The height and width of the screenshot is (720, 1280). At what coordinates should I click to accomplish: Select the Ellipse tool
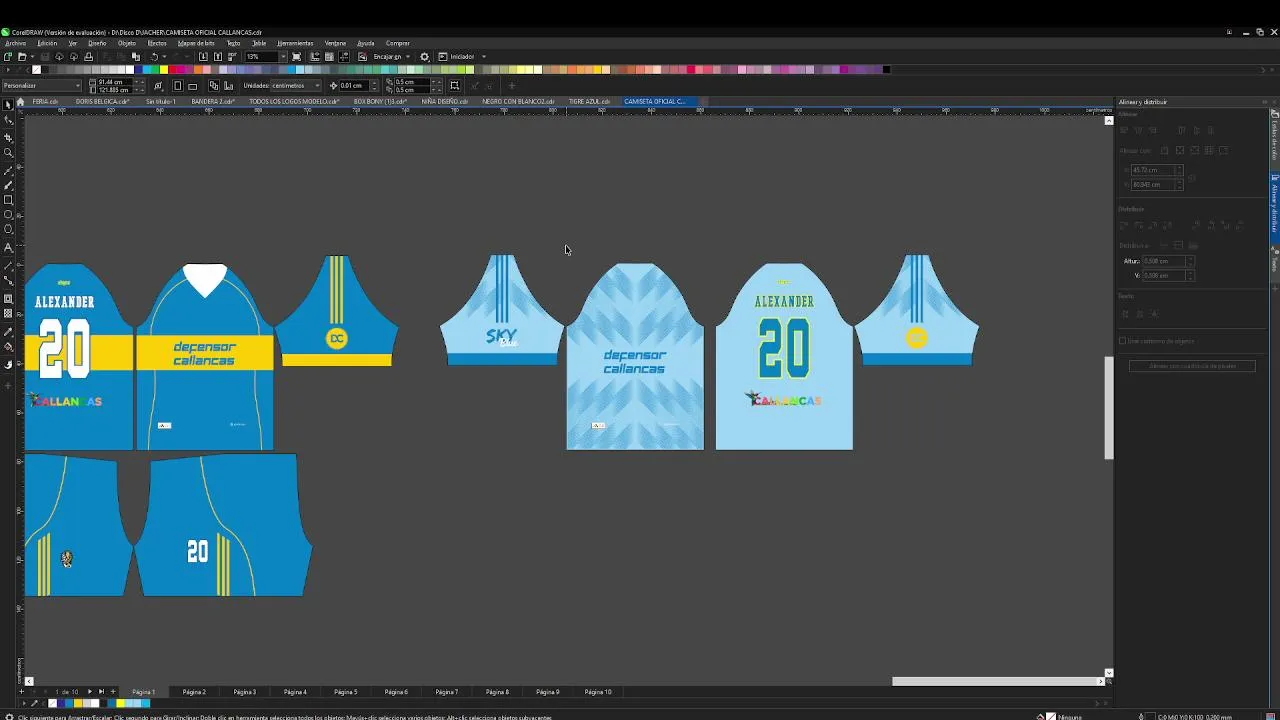click(x=9, y=215)
